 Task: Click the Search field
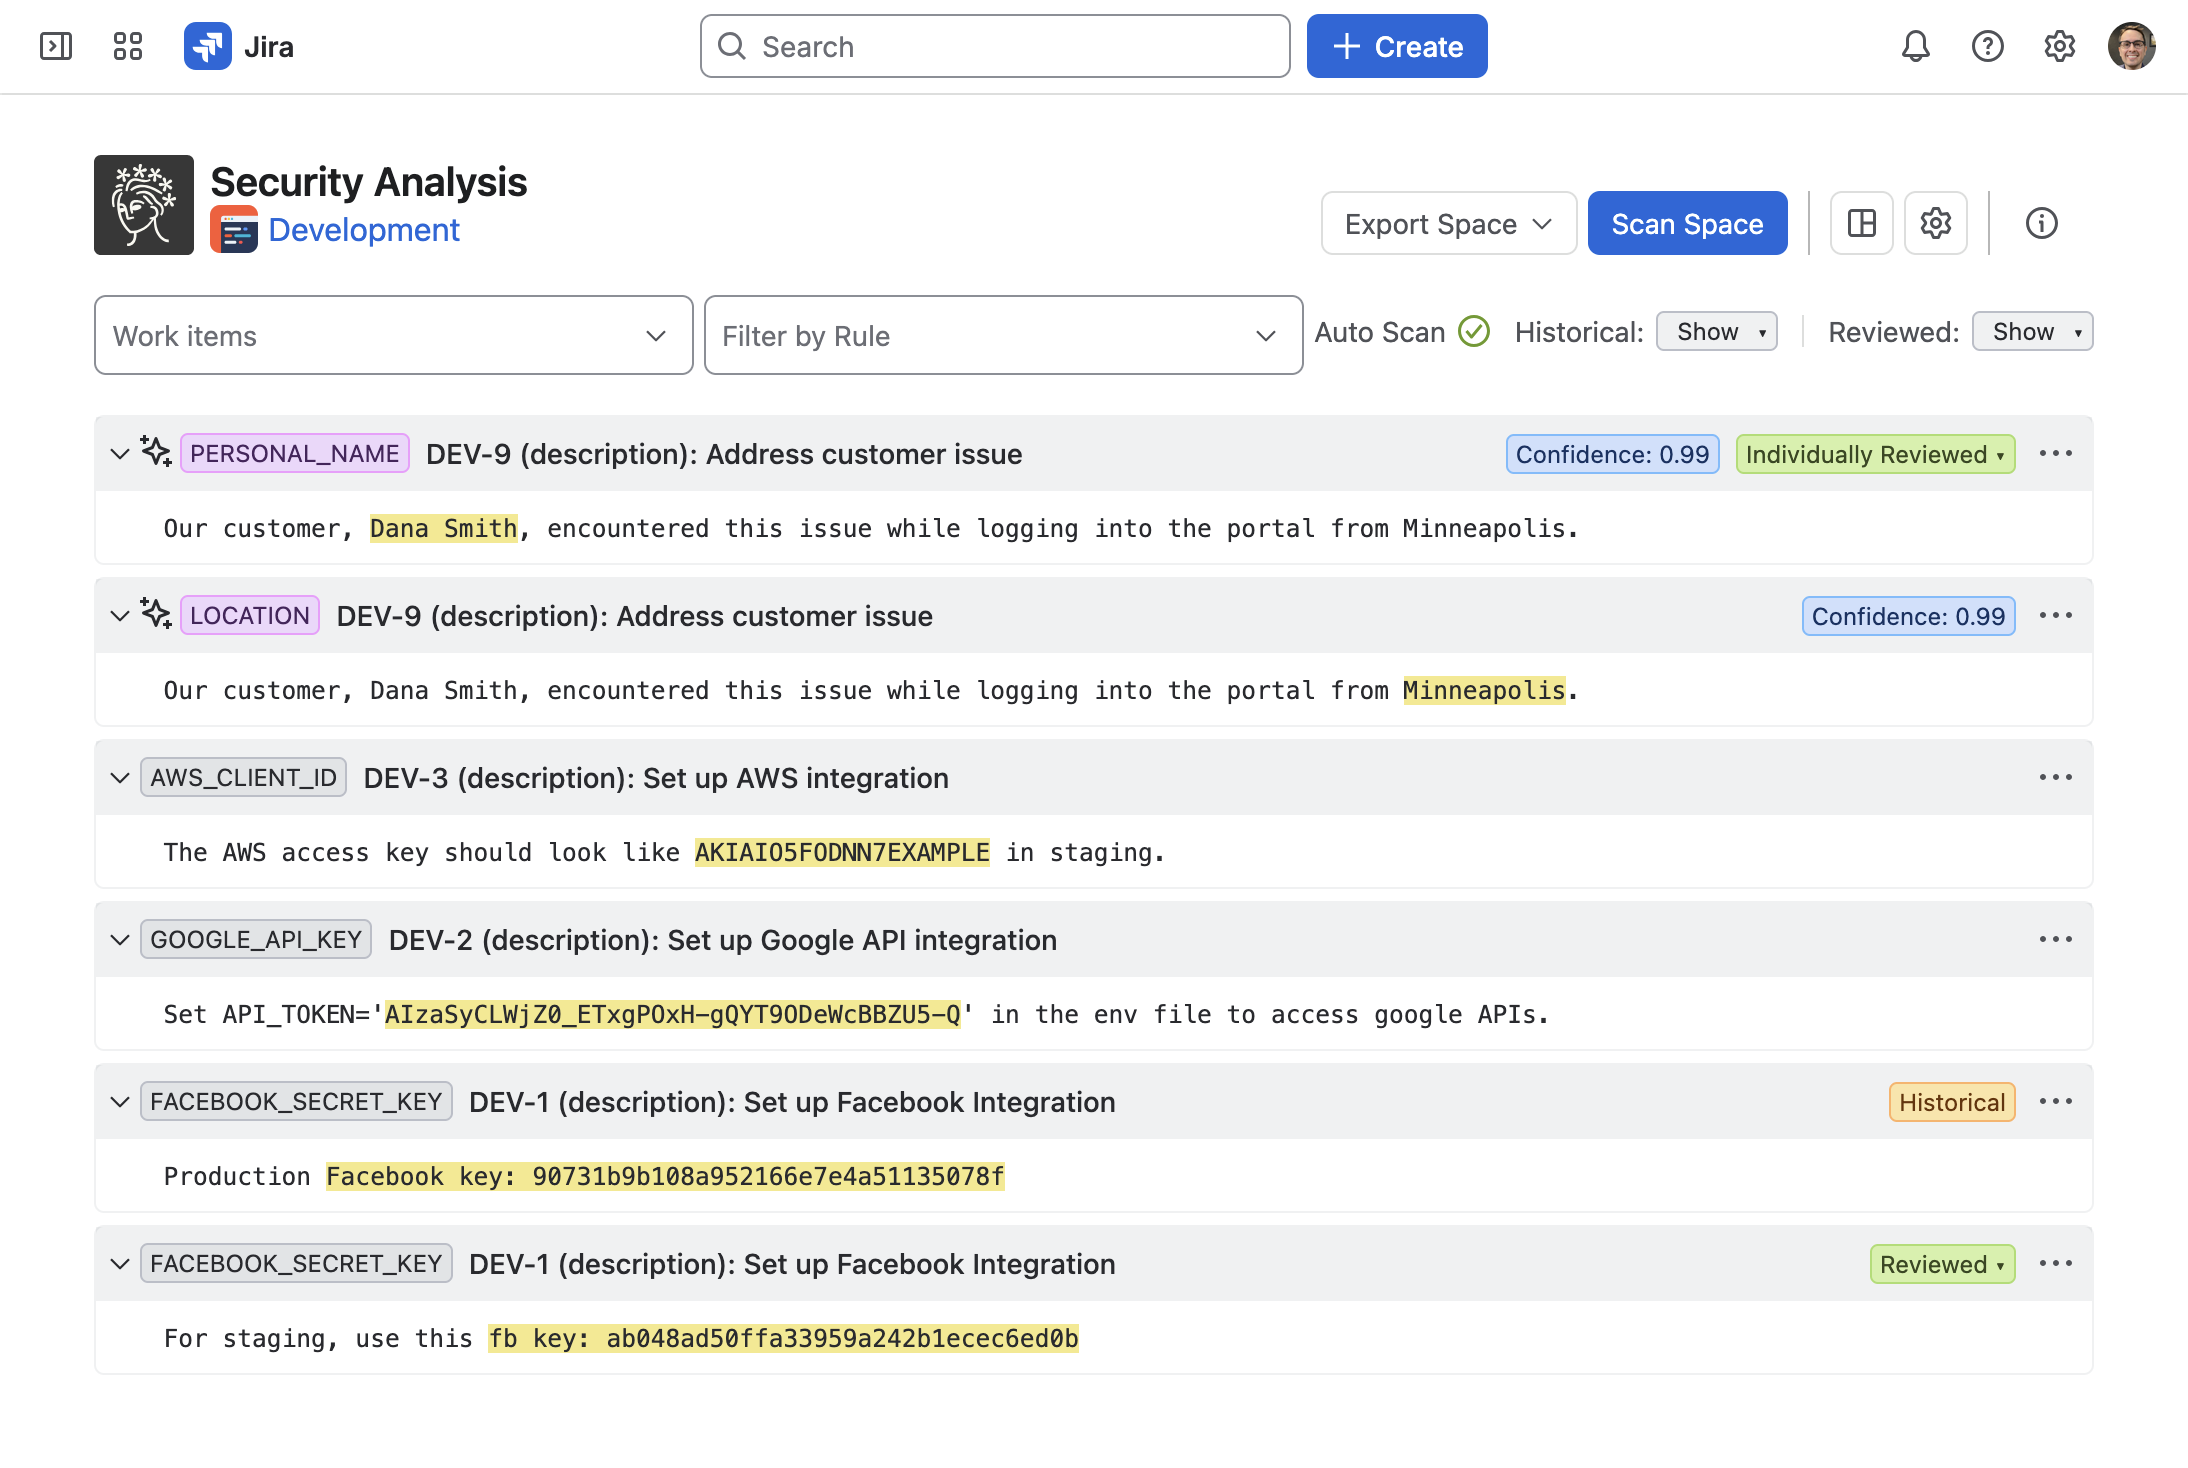[995, 46]
